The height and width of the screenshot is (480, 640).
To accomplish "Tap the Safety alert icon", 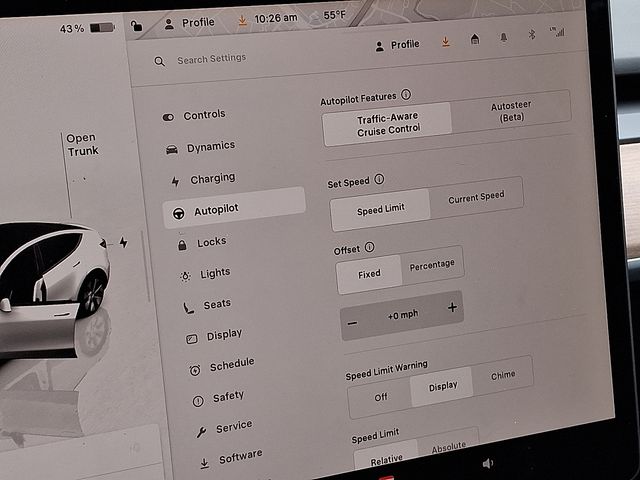I will tap(198, 401).
